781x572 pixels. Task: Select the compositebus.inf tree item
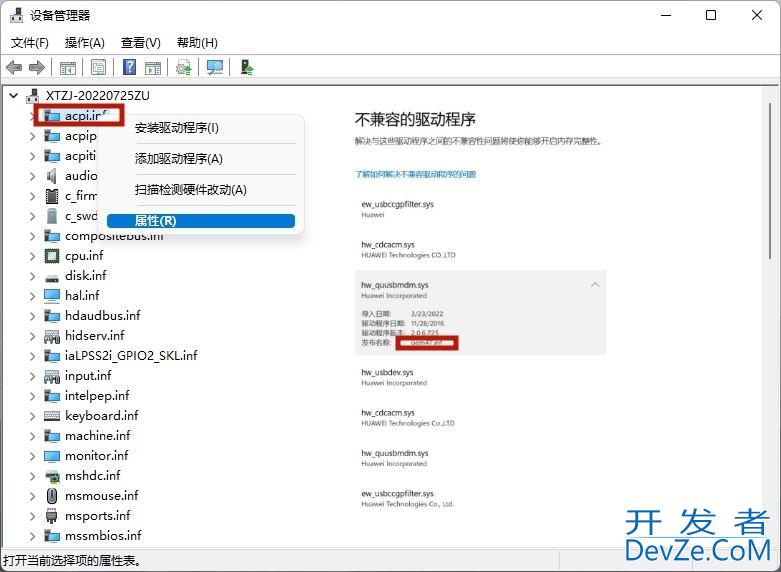pos(114,236)
